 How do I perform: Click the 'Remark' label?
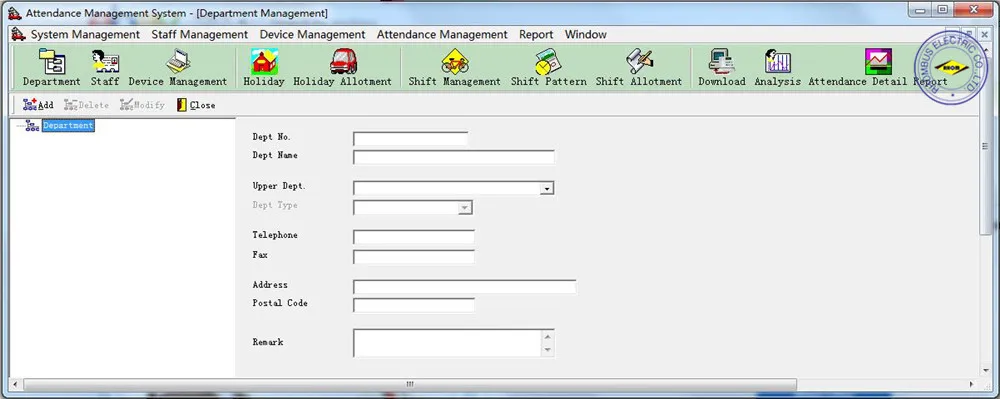[268, 342]
